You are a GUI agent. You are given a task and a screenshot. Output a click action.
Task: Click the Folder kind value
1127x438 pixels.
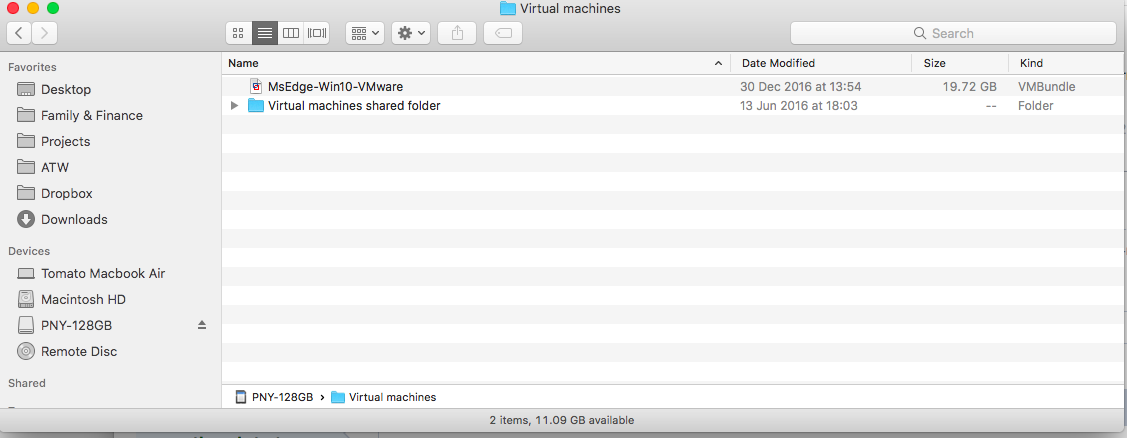1036,106
